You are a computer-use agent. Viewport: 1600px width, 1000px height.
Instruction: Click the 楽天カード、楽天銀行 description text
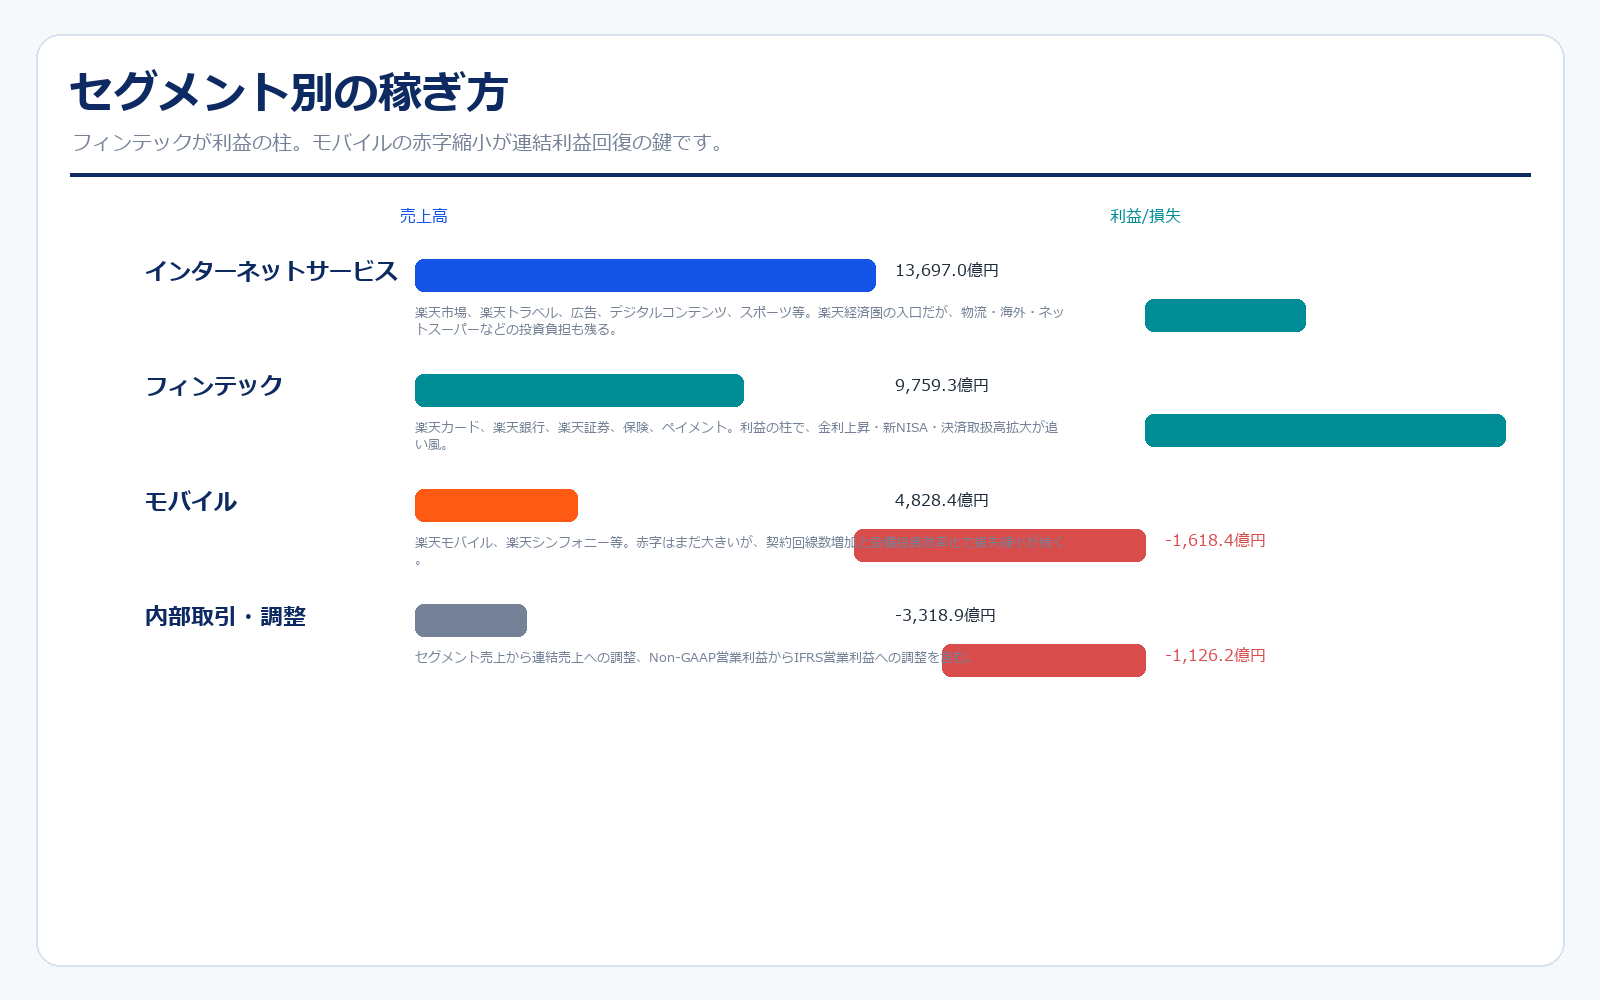coord(737,435)
